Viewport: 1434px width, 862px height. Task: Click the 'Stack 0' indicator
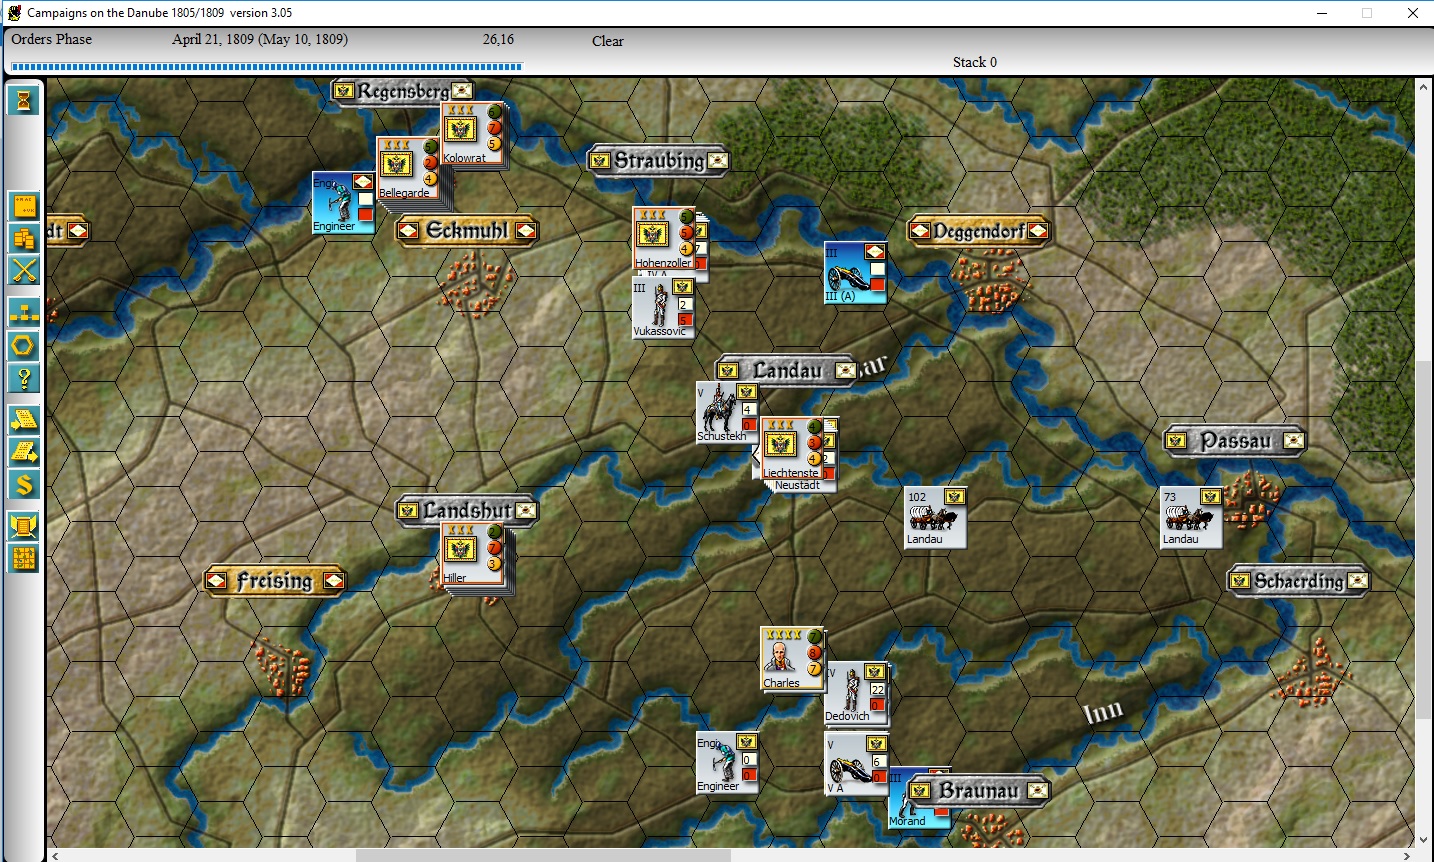[975, 62]
